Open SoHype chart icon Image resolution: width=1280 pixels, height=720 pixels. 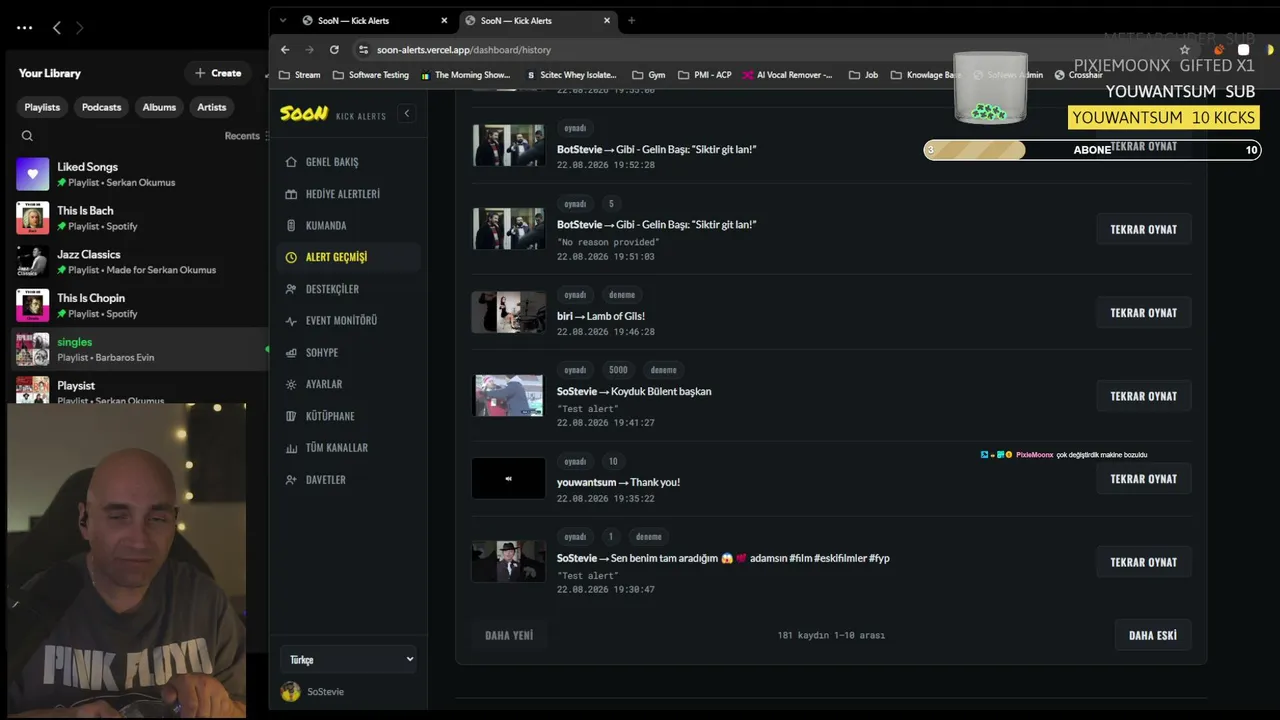coord(291,353)
